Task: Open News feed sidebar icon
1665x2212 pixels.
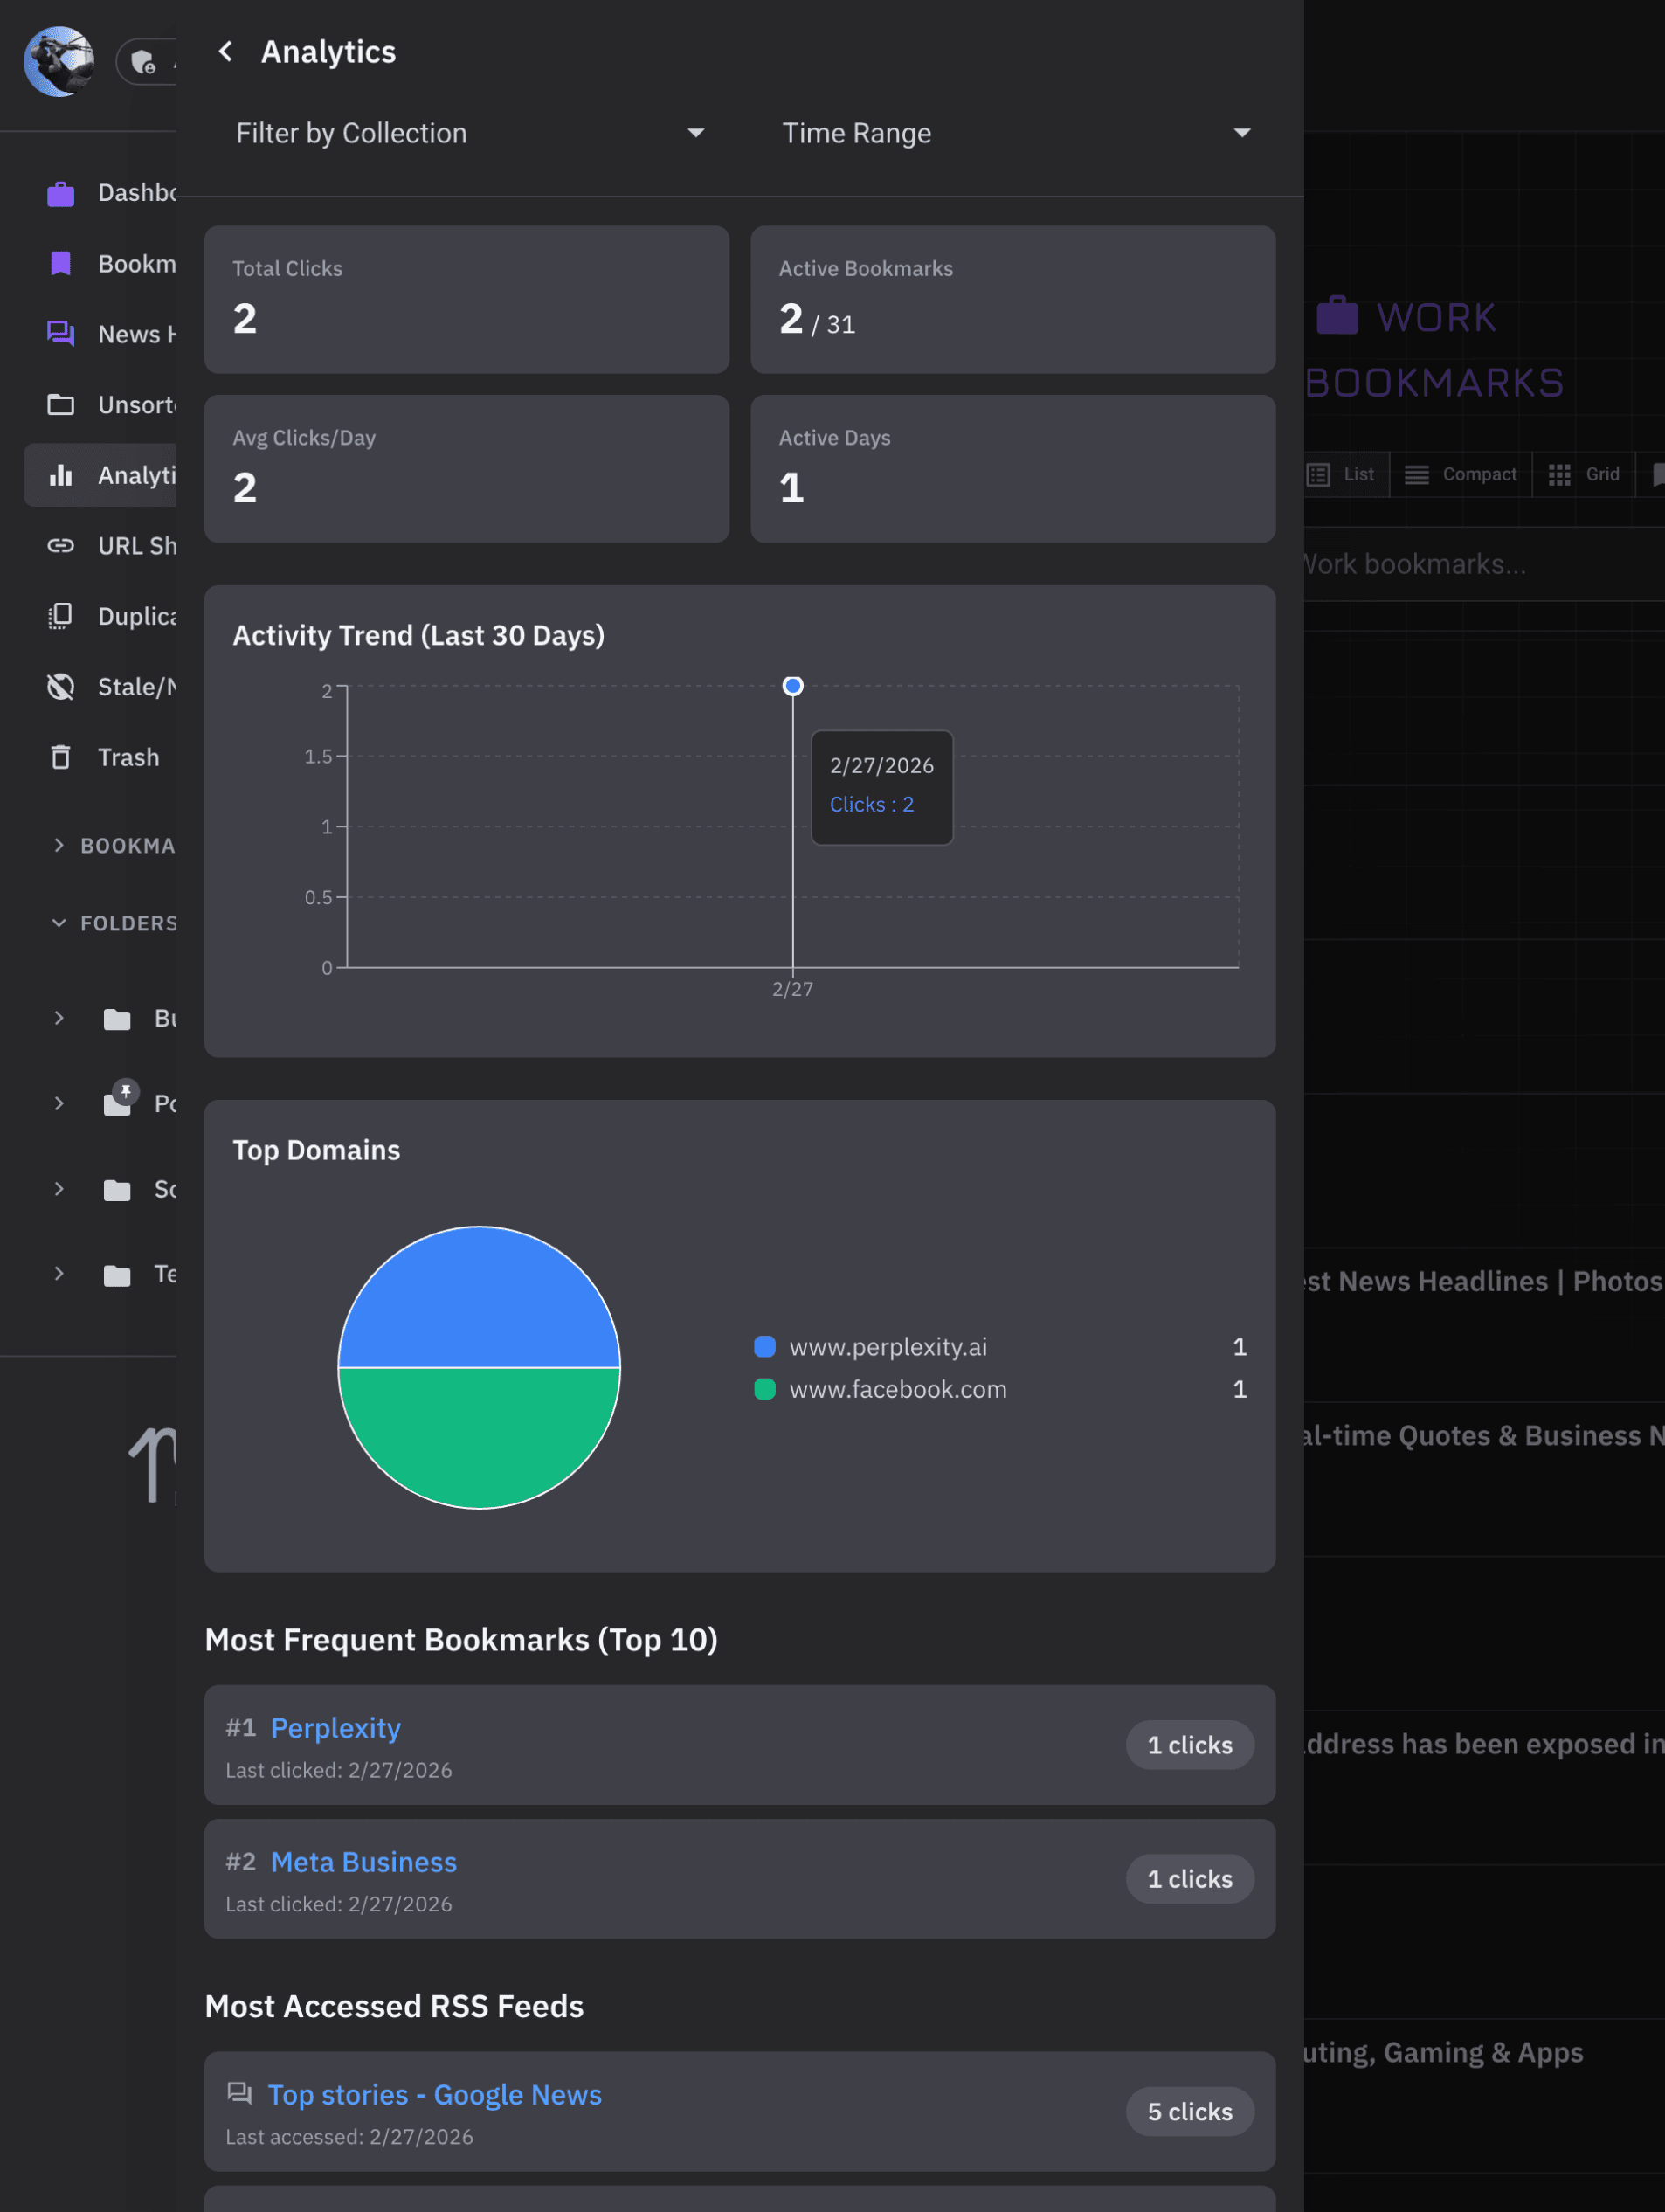Action: [x=61, y=334]
